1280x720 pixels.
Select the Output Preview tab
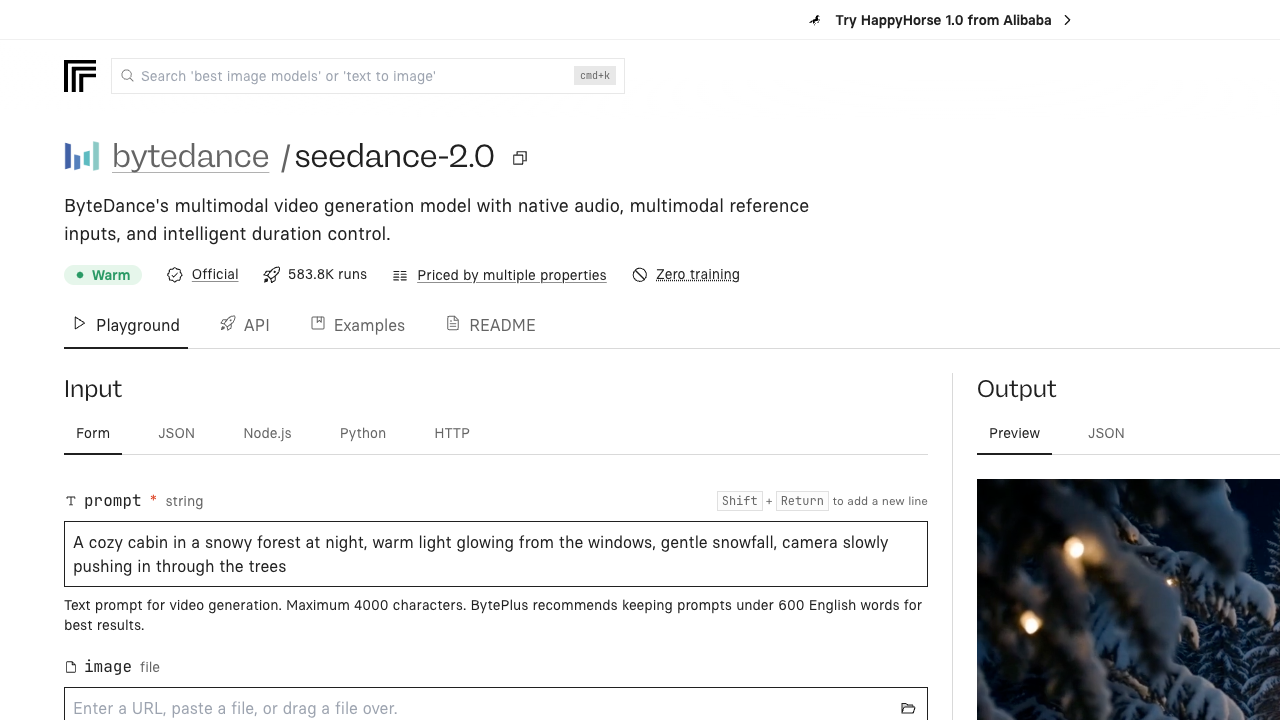pyautogui.click(x=1014, y=433)
